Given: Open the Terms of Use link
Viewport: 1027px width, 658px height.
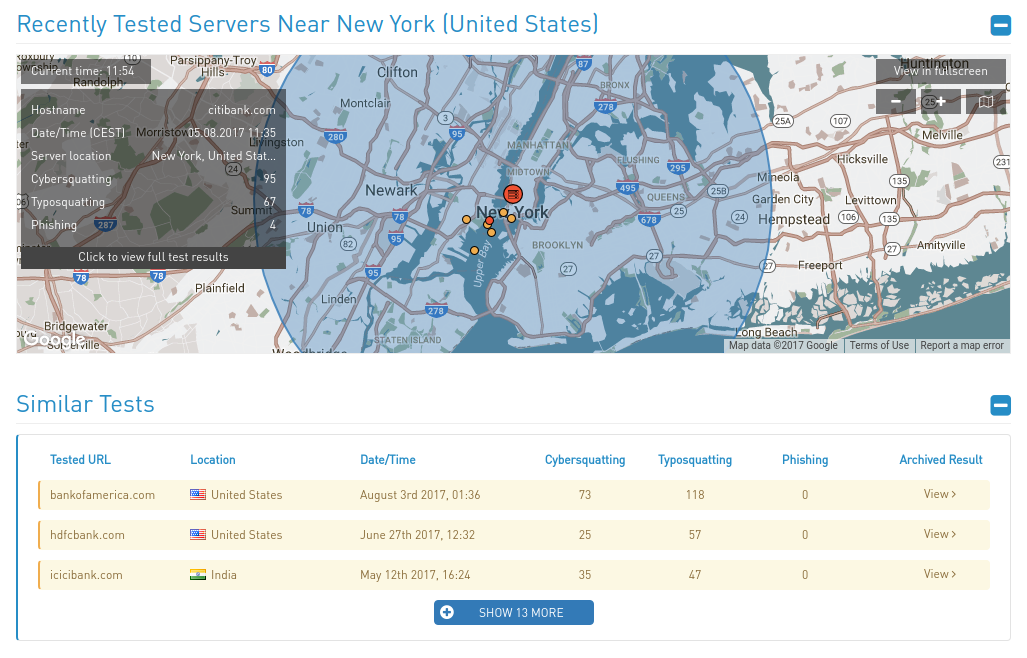Looking at the screenshot, I should point(879,345).
